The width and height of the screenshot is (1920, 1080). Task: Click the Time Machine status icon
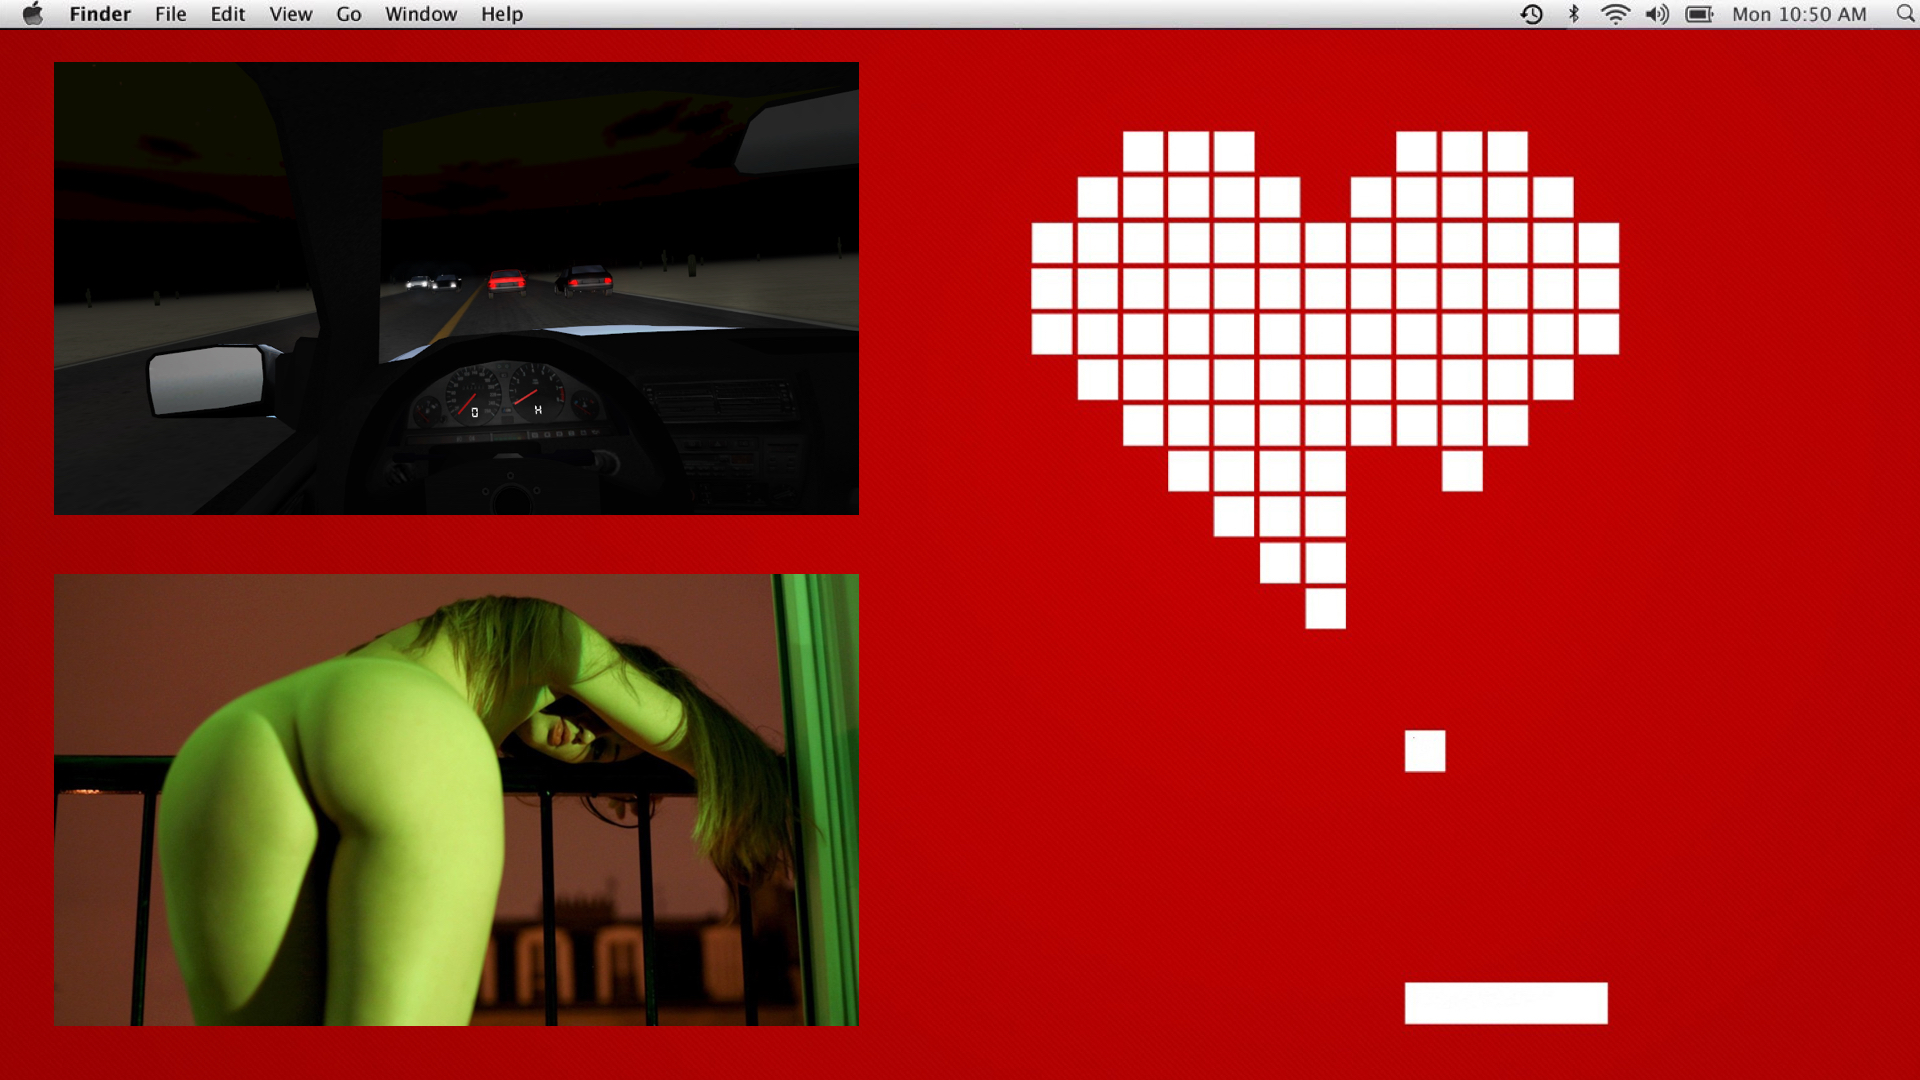pyautogui.click(x=1531, y=14)
